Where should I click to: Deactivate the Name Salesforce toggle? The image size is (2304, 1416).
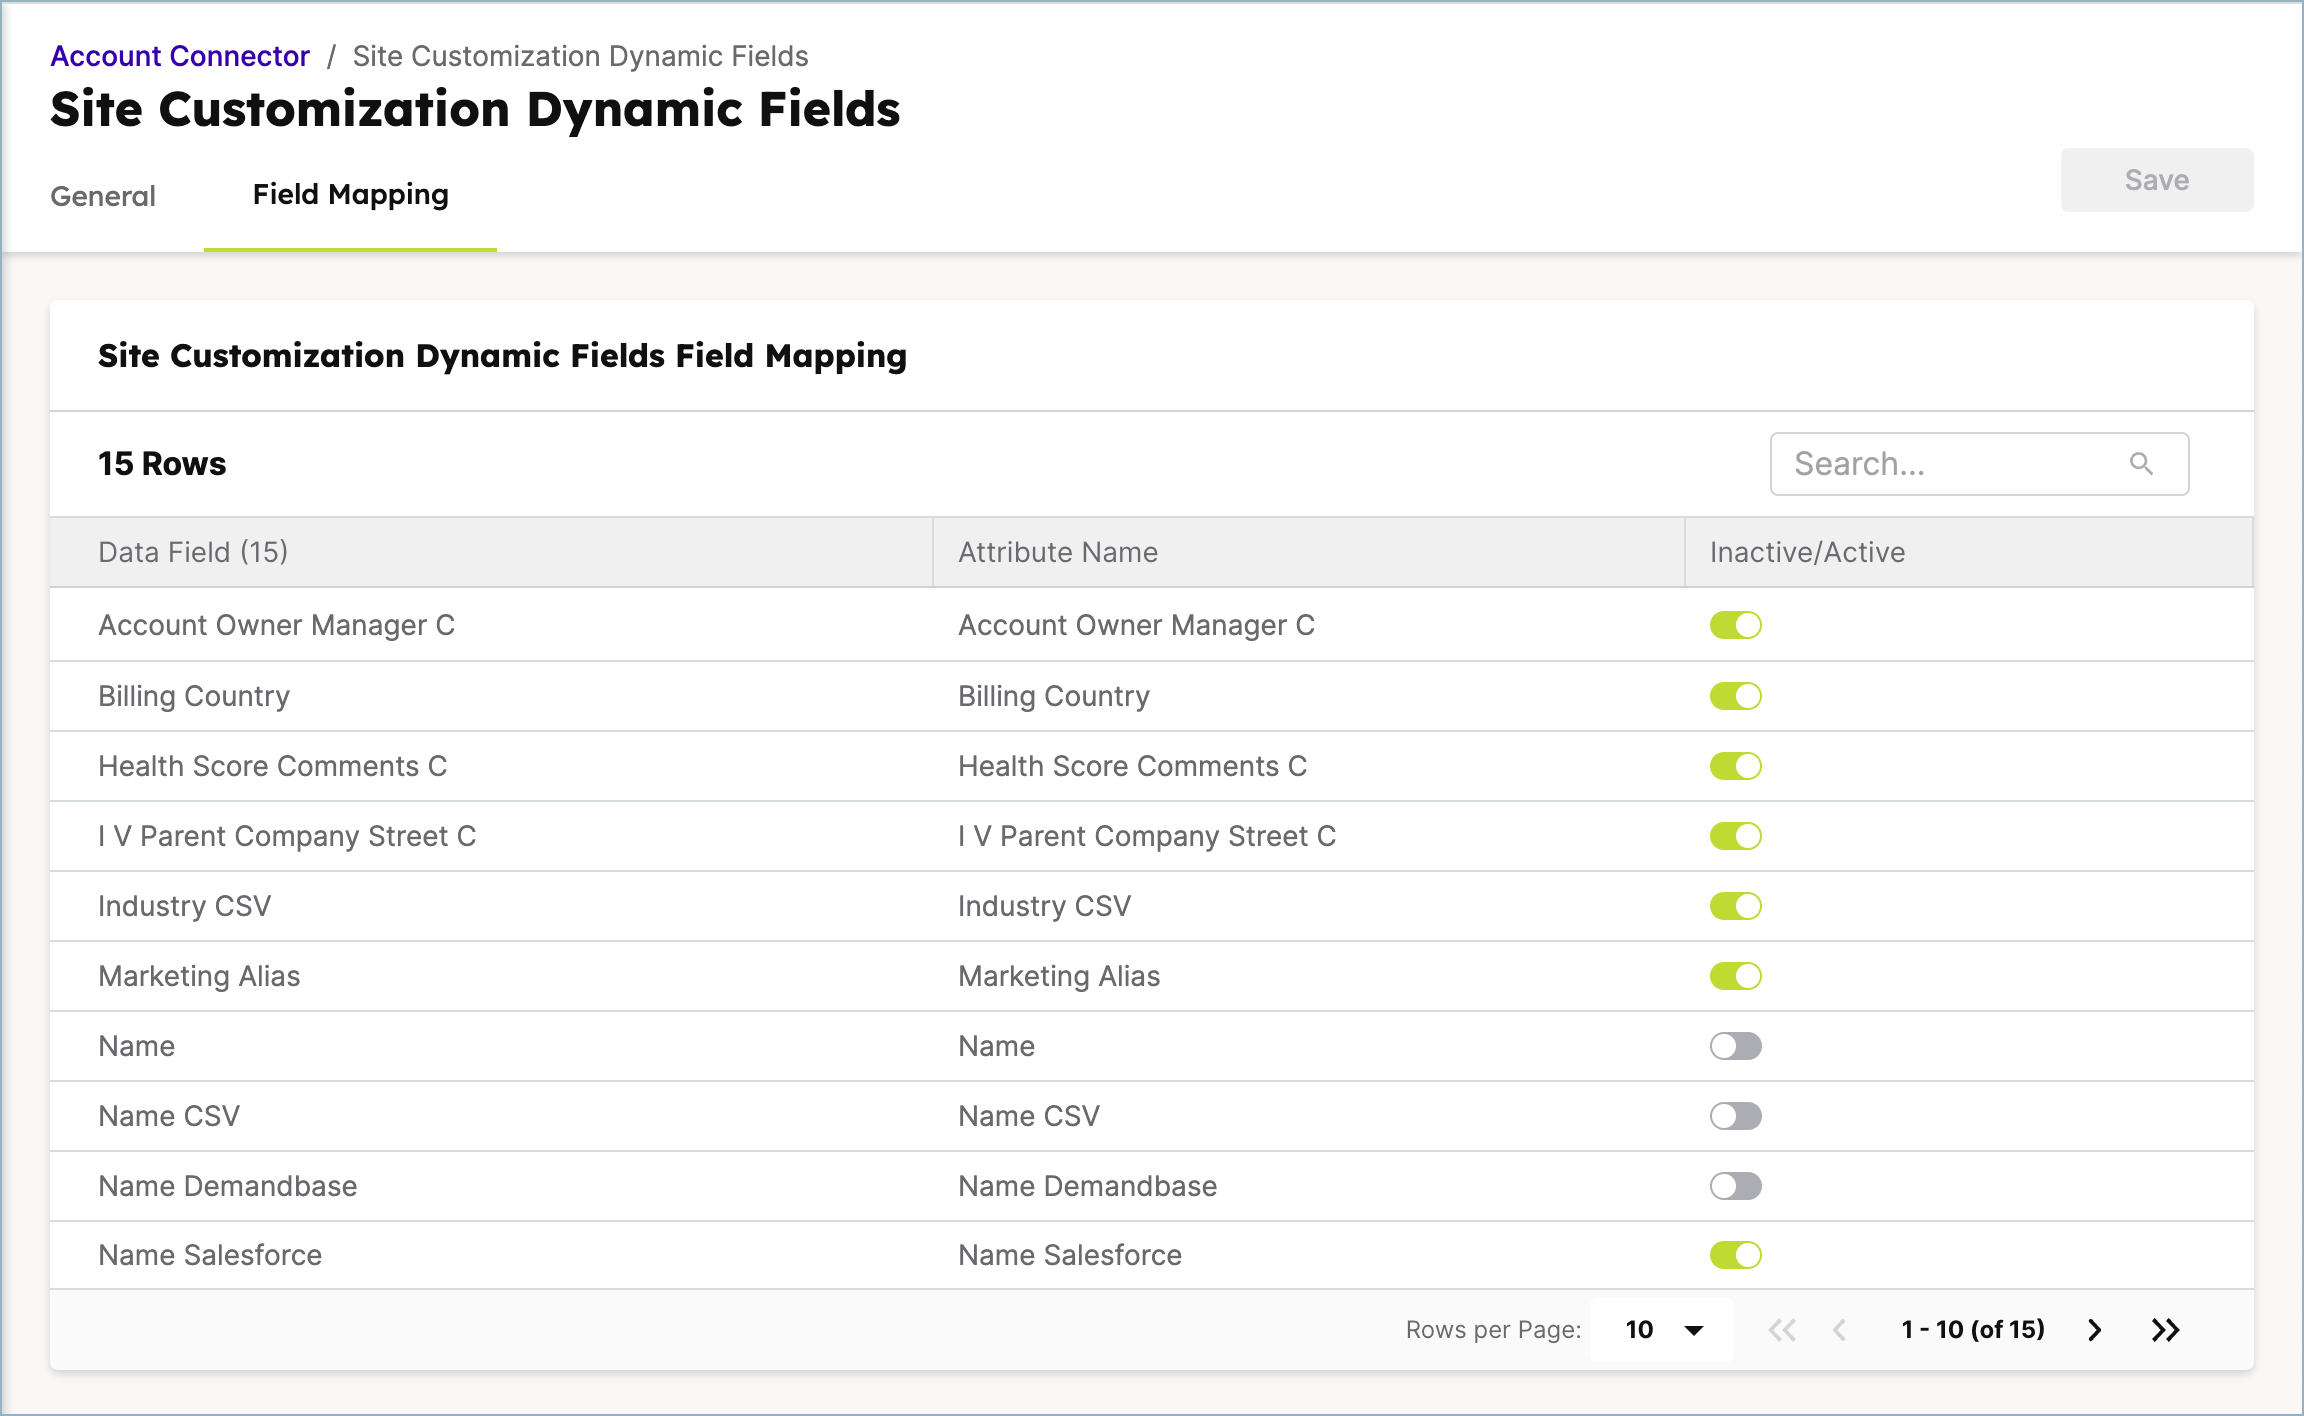point(1735,1255)
